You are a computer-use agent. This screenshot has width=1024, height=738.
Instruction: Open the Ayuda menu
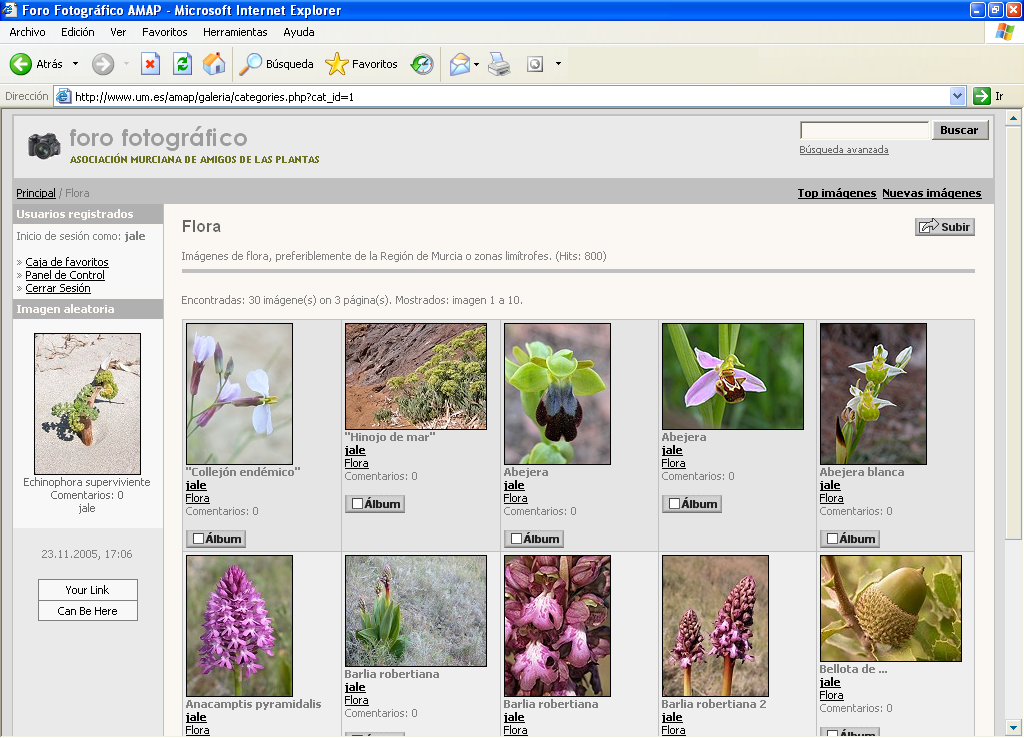click(x=298, y=32)
